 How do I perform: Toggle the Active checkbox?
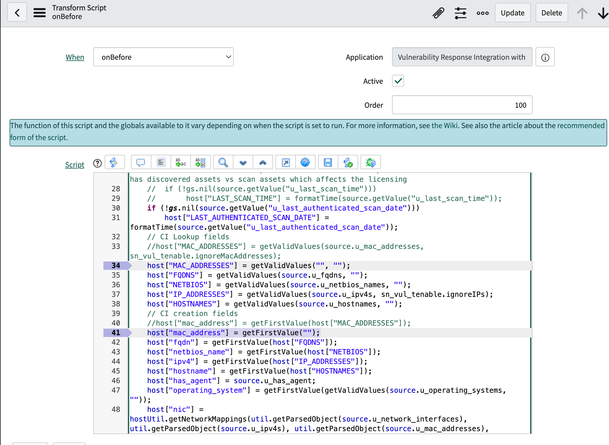click(x=398, y=81)
